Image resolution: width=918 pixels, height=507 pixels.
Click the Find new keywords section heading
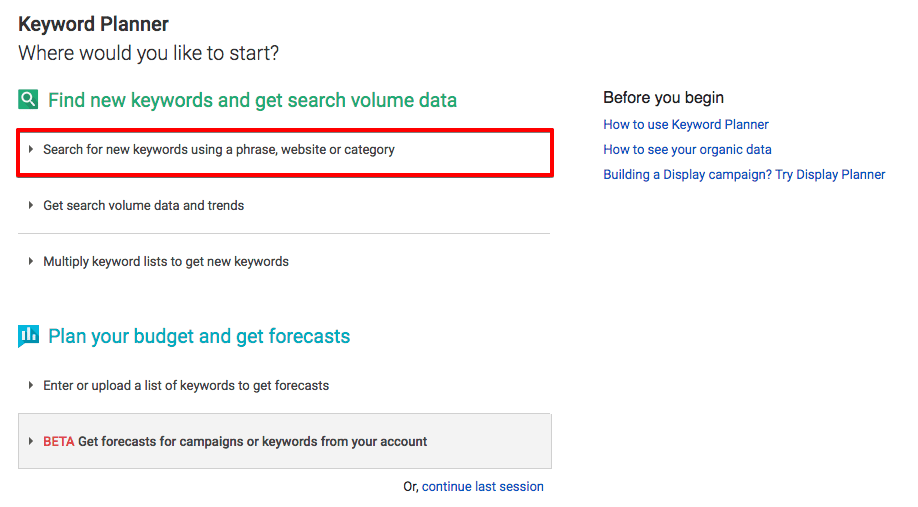tap(252, 100)
